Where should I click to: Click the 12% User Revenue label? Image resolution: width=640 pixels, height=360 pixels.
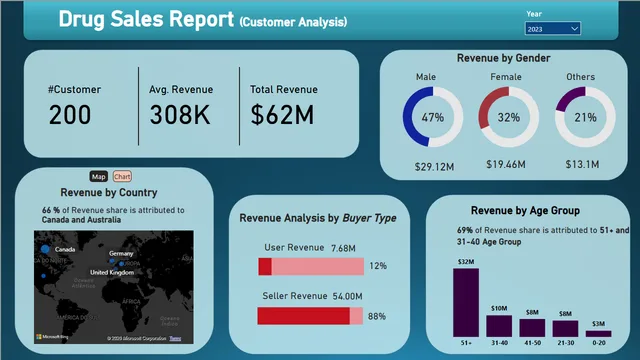(x=378, y=266)
